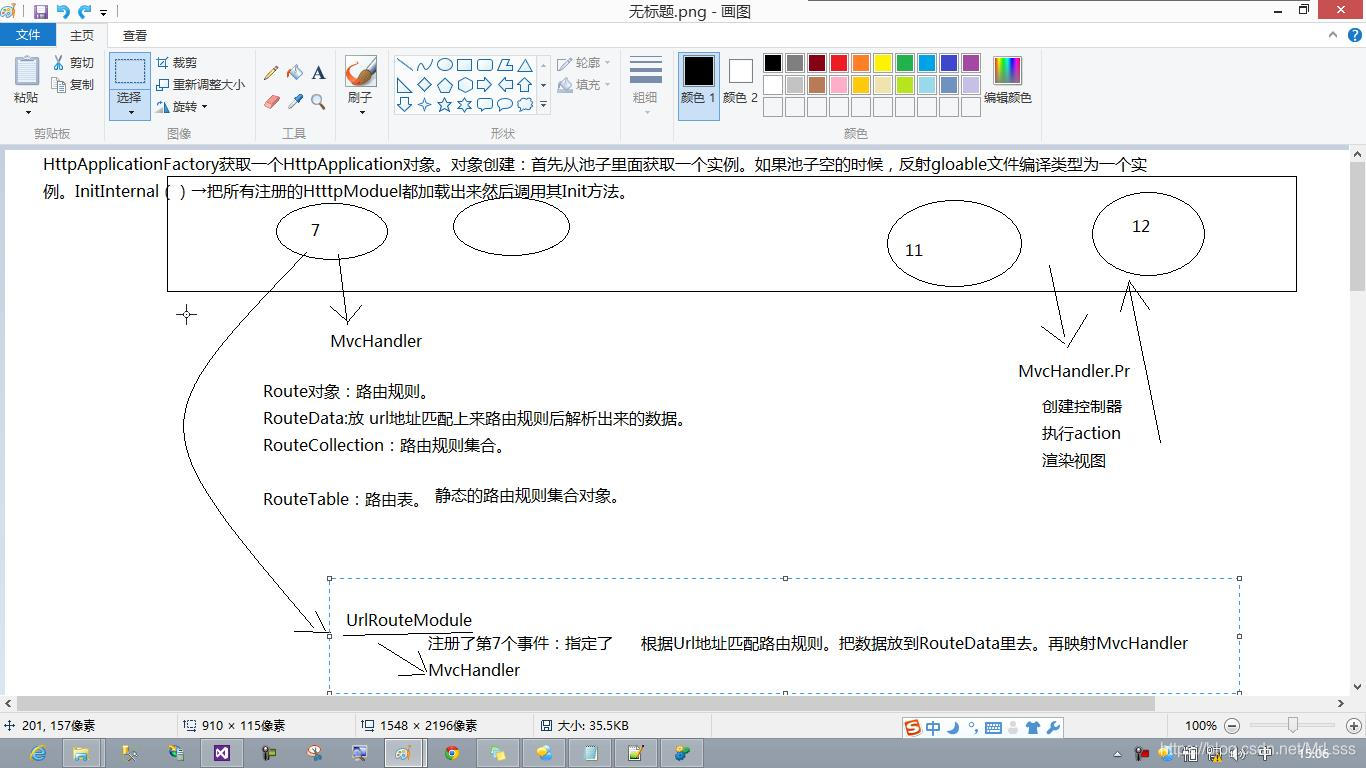Pick the Diamond shape
Screen dimensions: 1366x768
(x=425, y=84)
